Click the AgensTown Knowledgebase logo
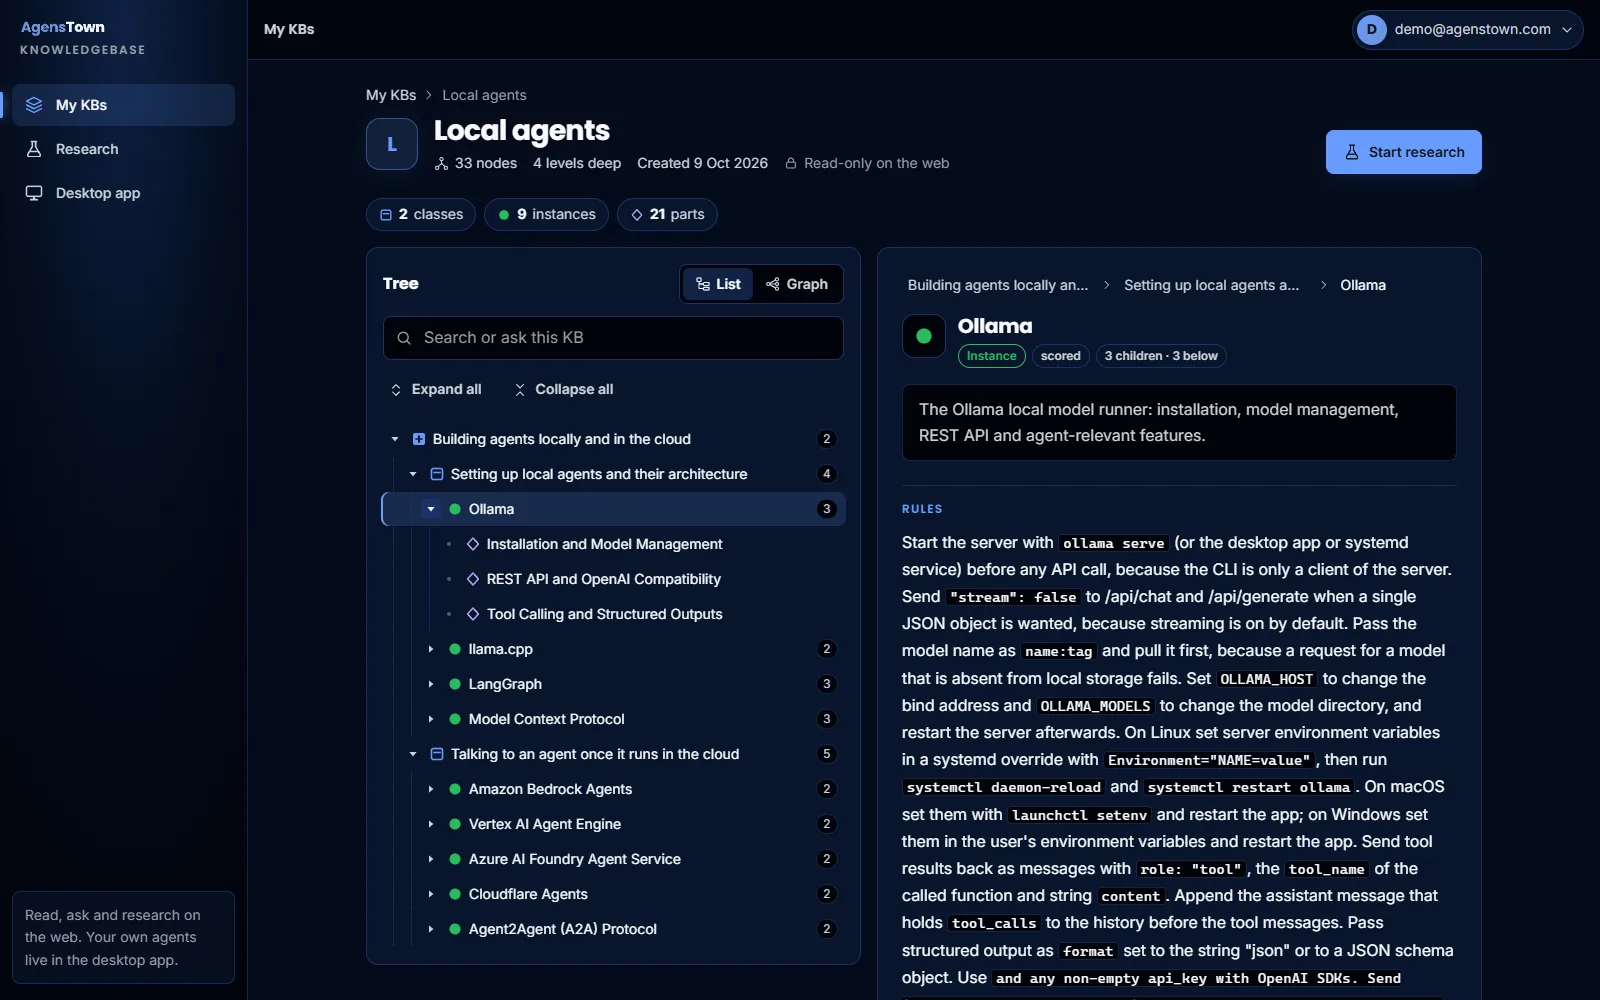 pyautogui.click(x=83, y=37)
